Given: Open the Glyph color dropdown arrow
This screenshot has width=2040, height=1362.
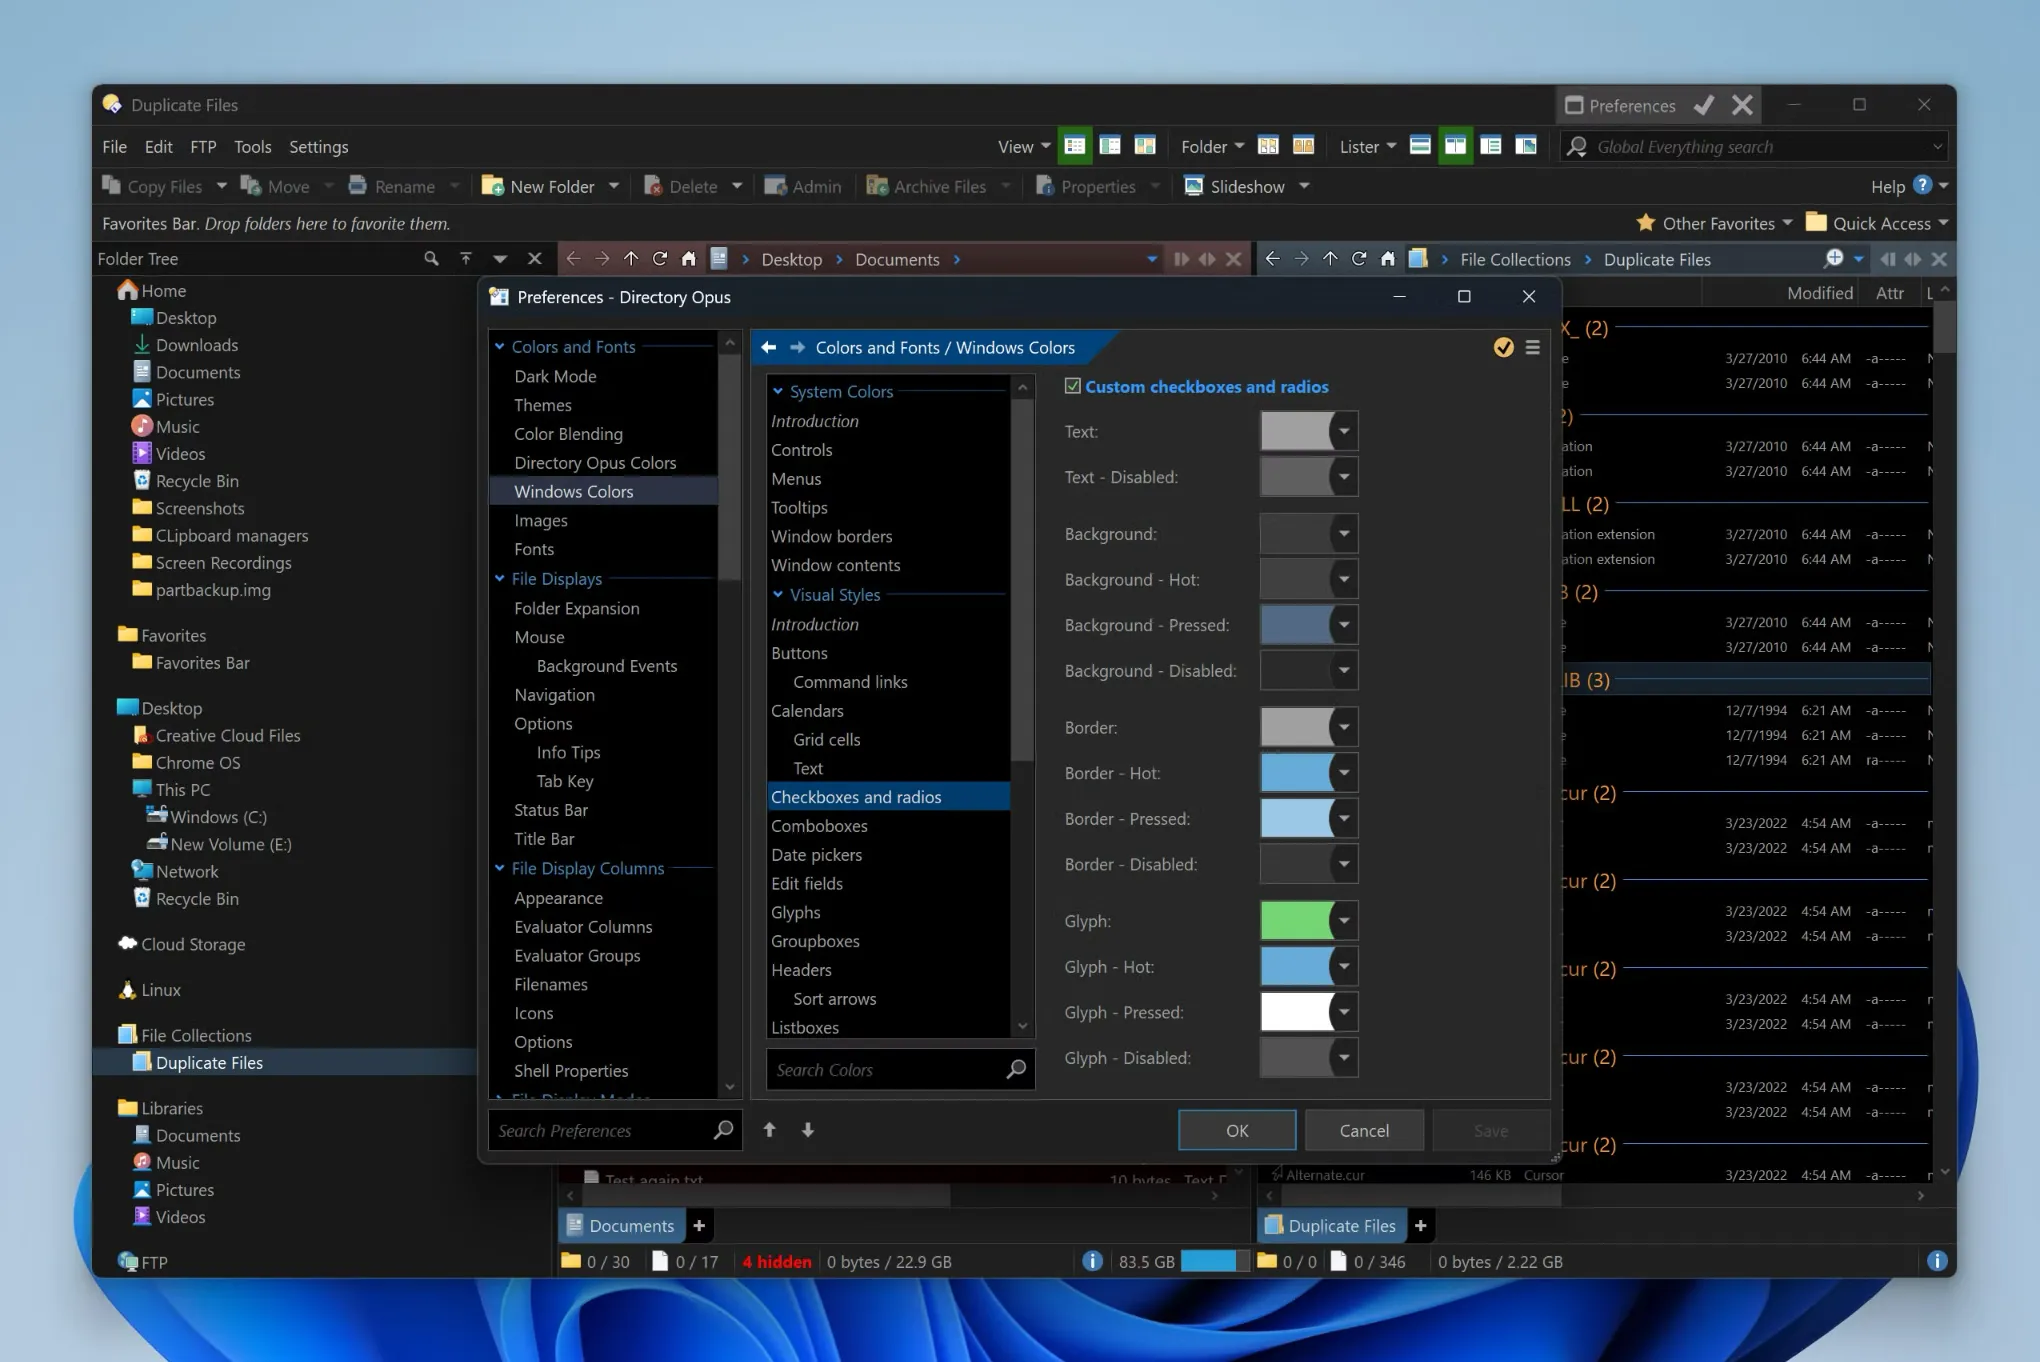Looking at the screenshot, I should (x=1344, y=921).
